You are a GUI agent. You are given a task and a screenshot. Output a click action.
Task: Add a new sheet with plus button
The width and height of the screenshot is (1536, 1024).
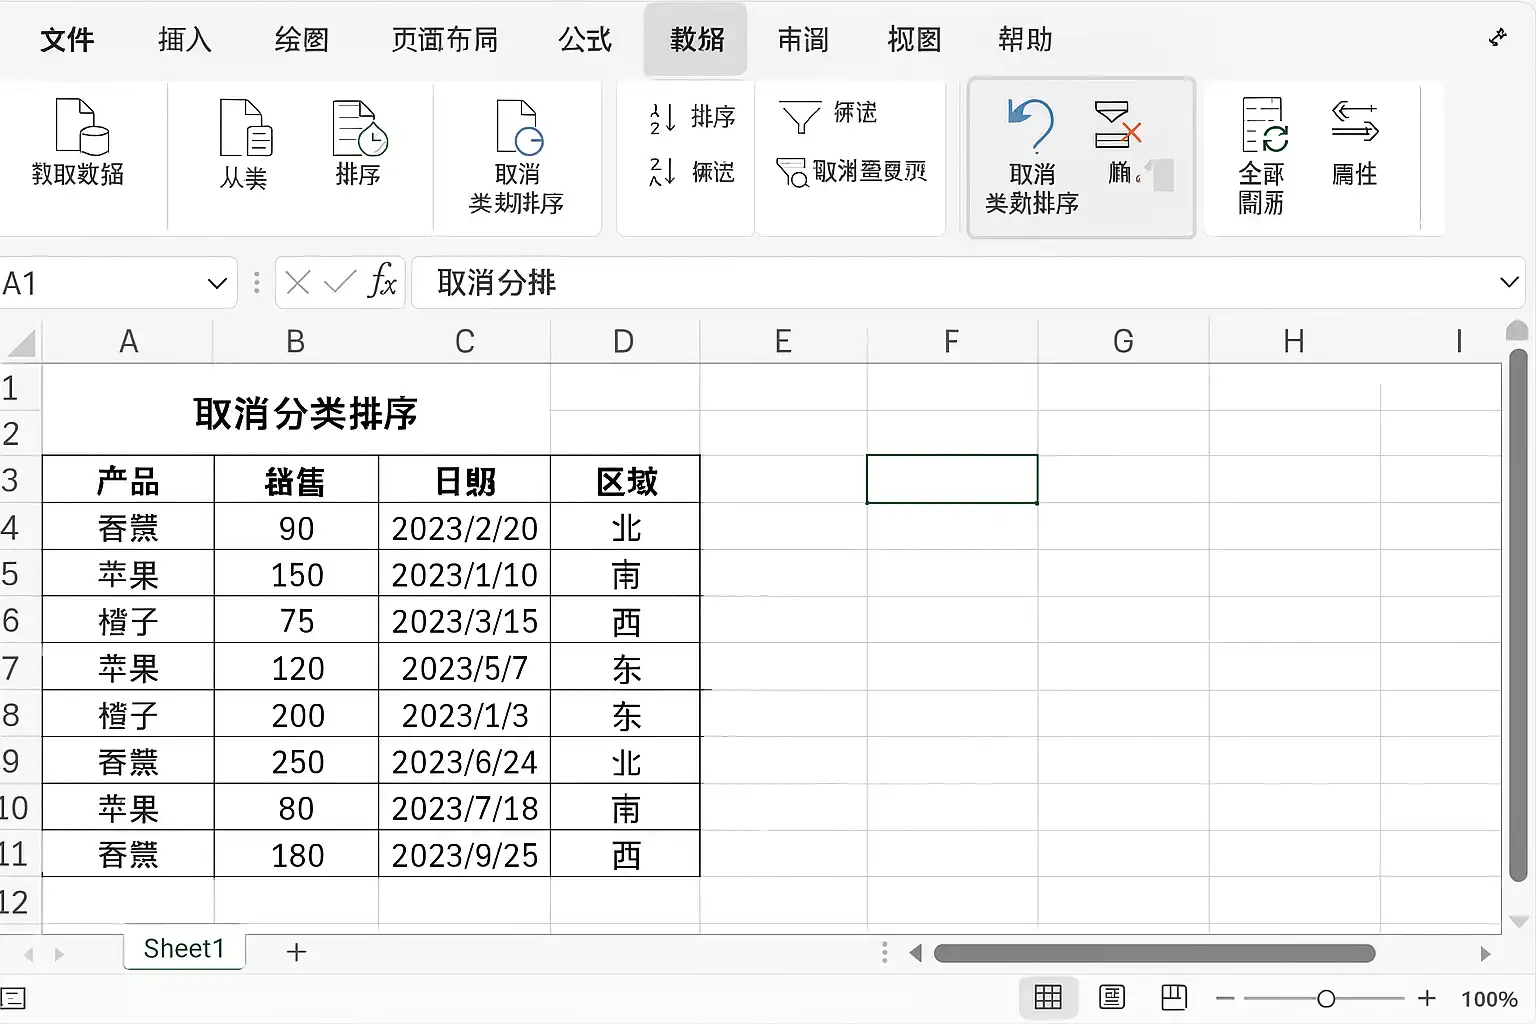pos(296,952)
